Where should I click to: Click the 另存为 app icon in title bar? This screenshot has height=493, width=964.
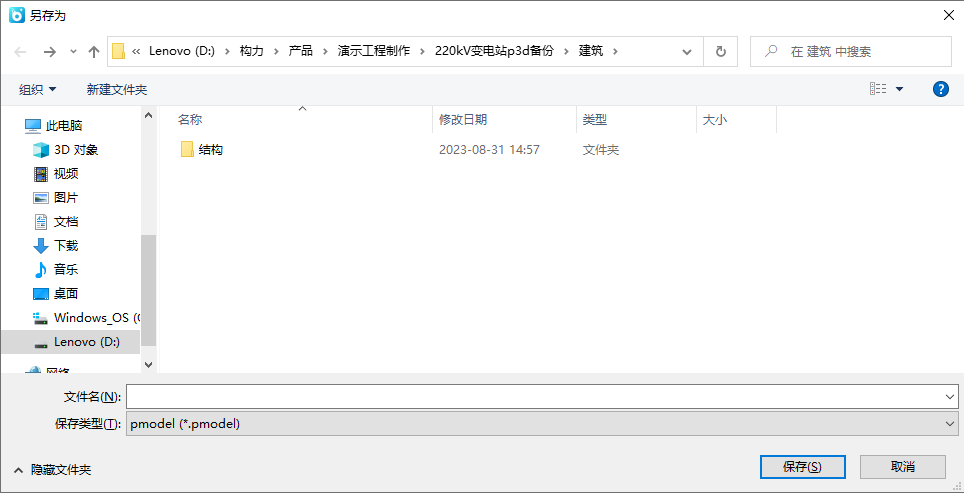[17, 15]
